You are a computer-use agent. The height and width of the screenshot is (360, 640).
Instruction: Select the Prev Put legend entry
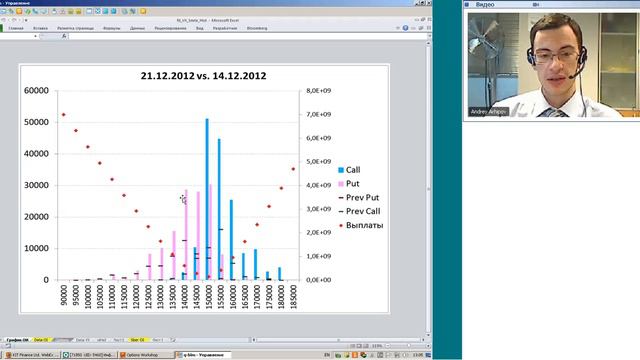pyautogui.click(x=359, y=198)
